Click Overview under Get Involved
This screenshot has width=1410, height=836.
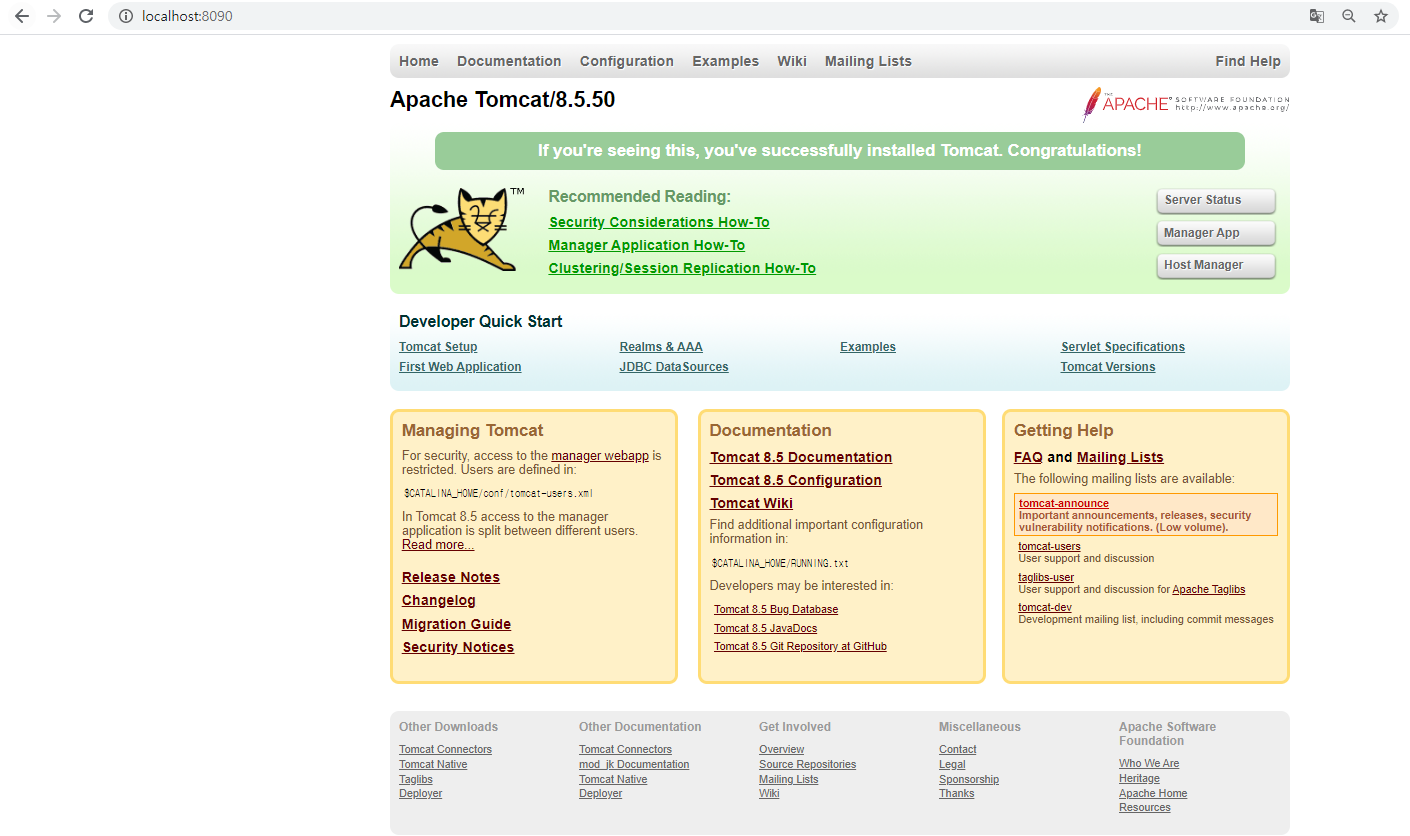point(781,750)
